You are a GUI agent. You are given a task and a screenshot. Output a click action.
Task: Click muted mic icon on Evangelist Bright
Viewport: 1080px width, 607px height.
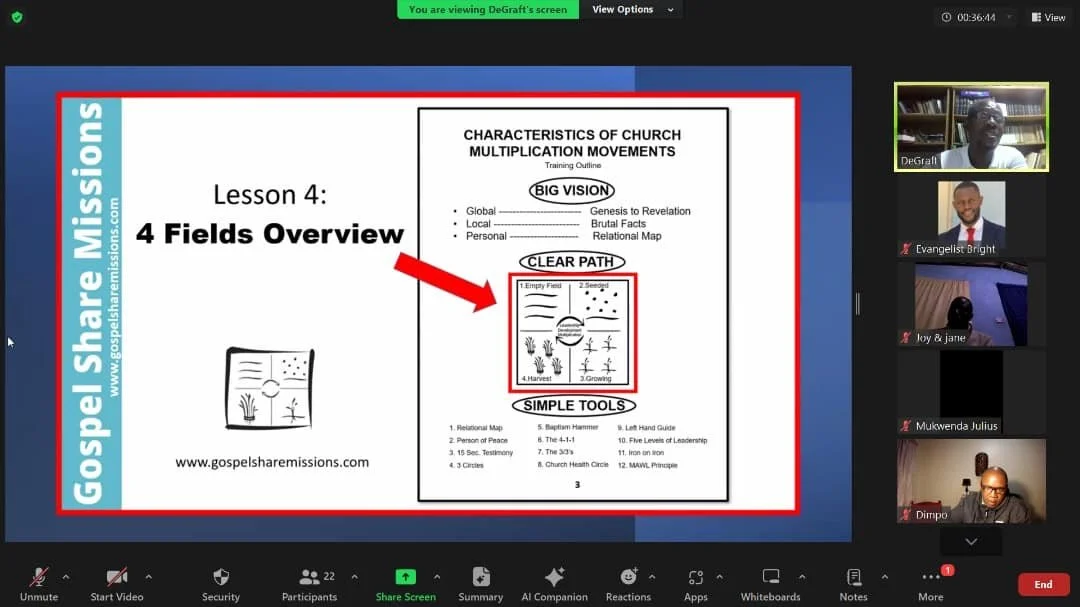tap(906, 249)
